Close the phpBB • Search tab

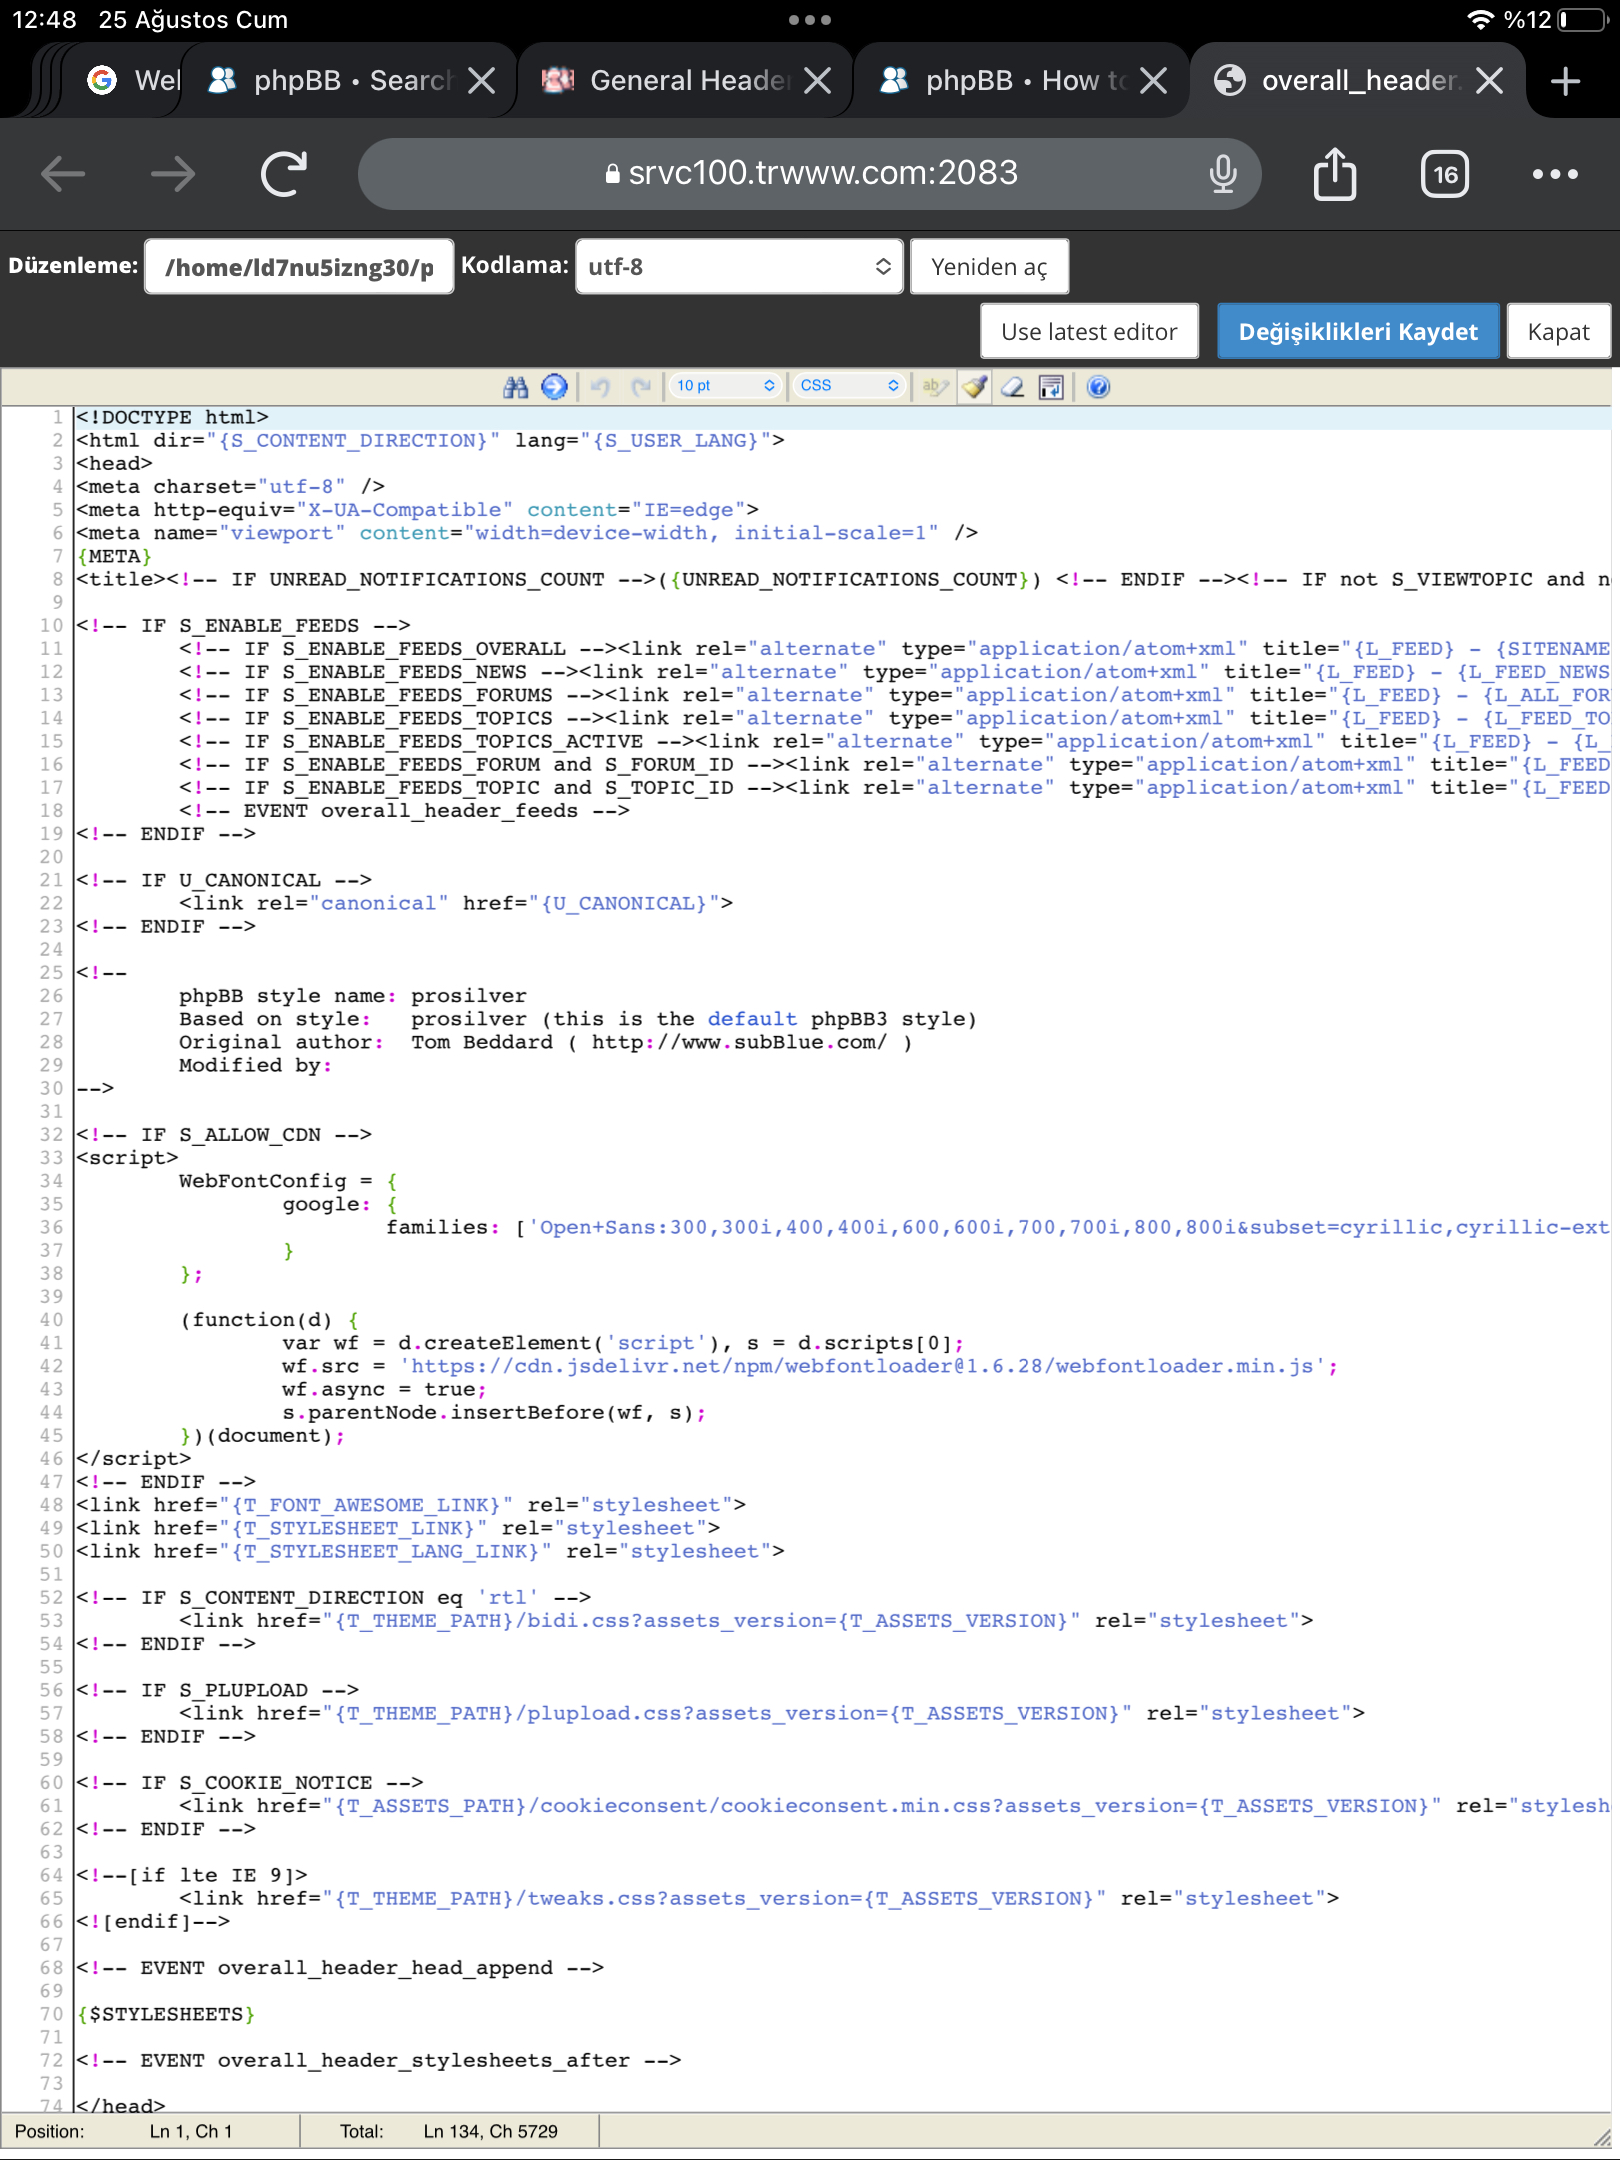(x=482, y=81)
